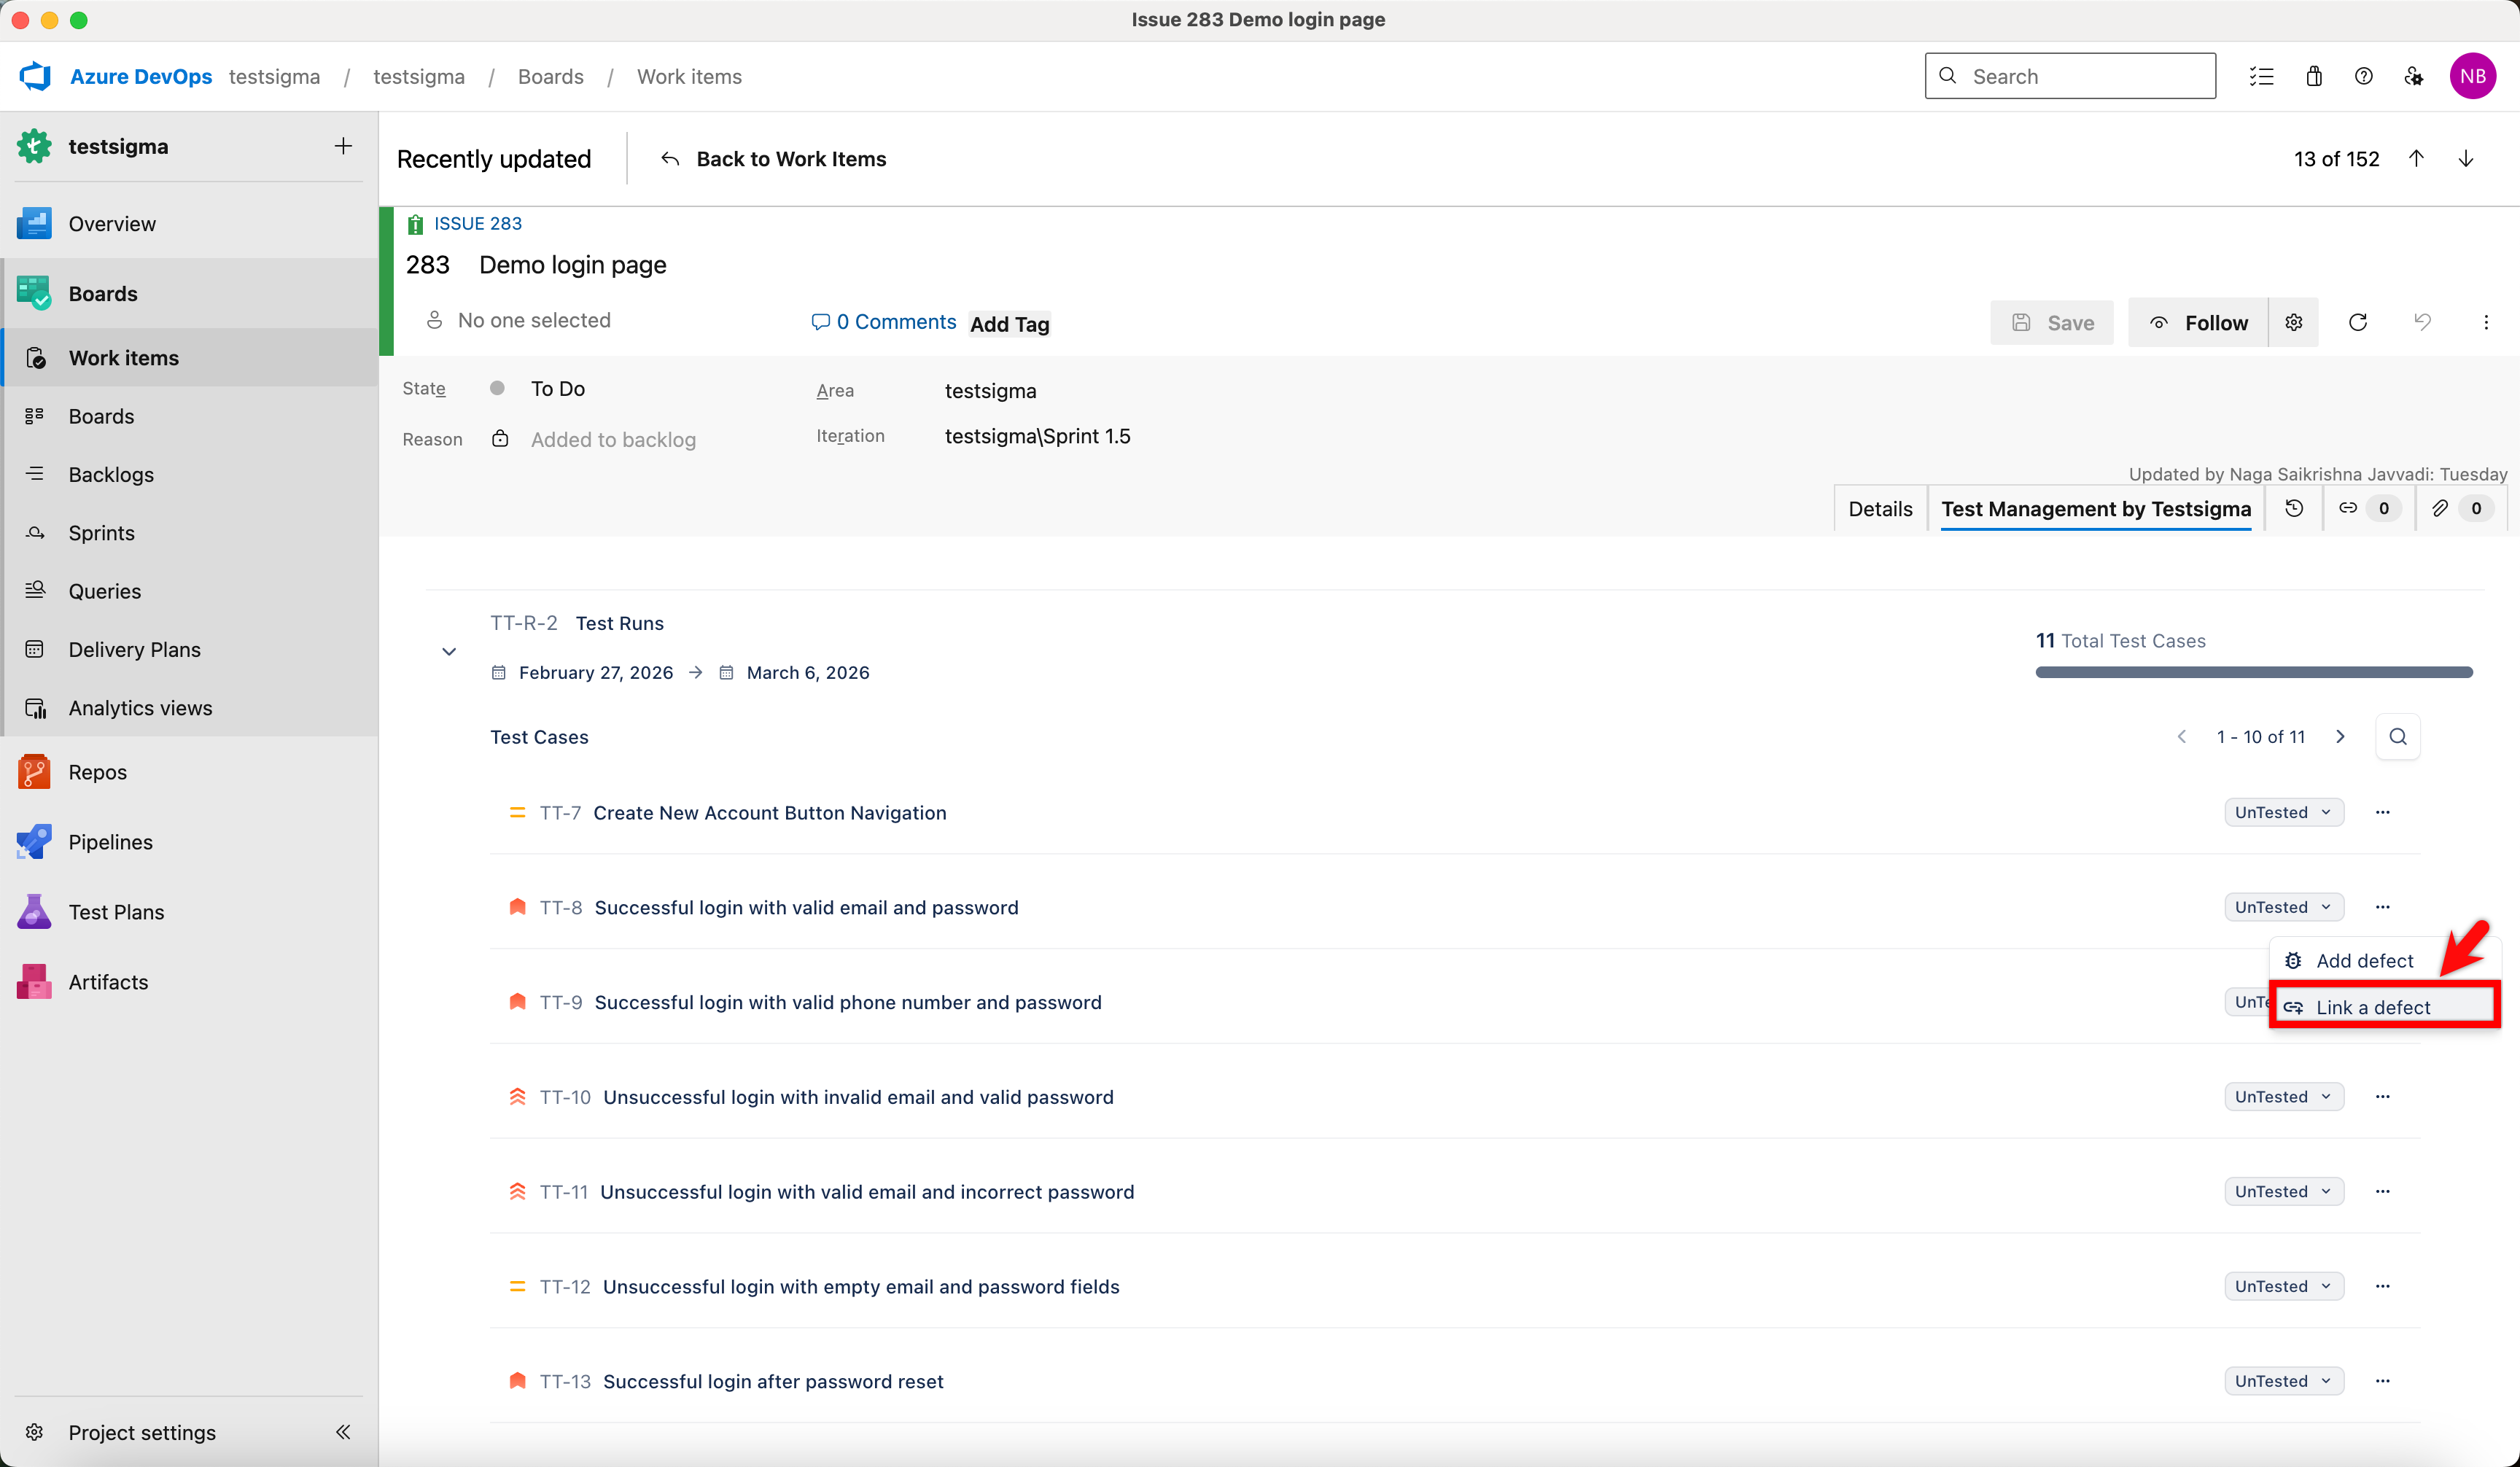Search test cases with magnifier icon
This screenshot has width=2520, height=1467.
coord(2398,737)
